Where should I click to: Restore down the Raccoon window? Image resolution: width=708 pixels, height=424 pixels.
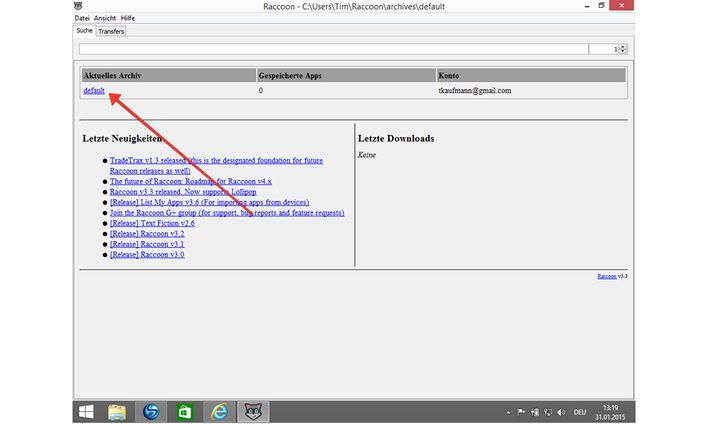pos(601,5)
